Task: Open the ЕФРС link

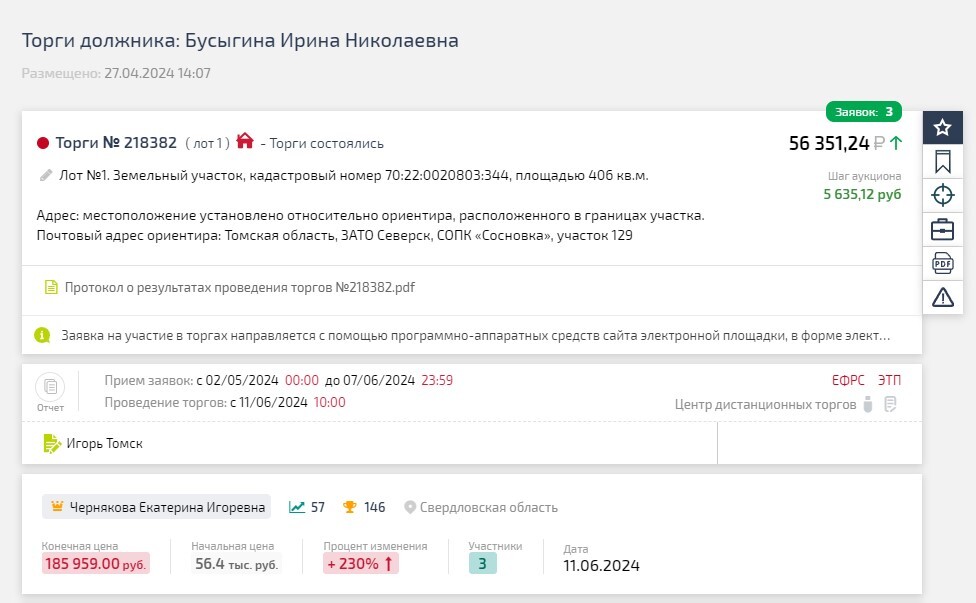Action: [848, 380]
